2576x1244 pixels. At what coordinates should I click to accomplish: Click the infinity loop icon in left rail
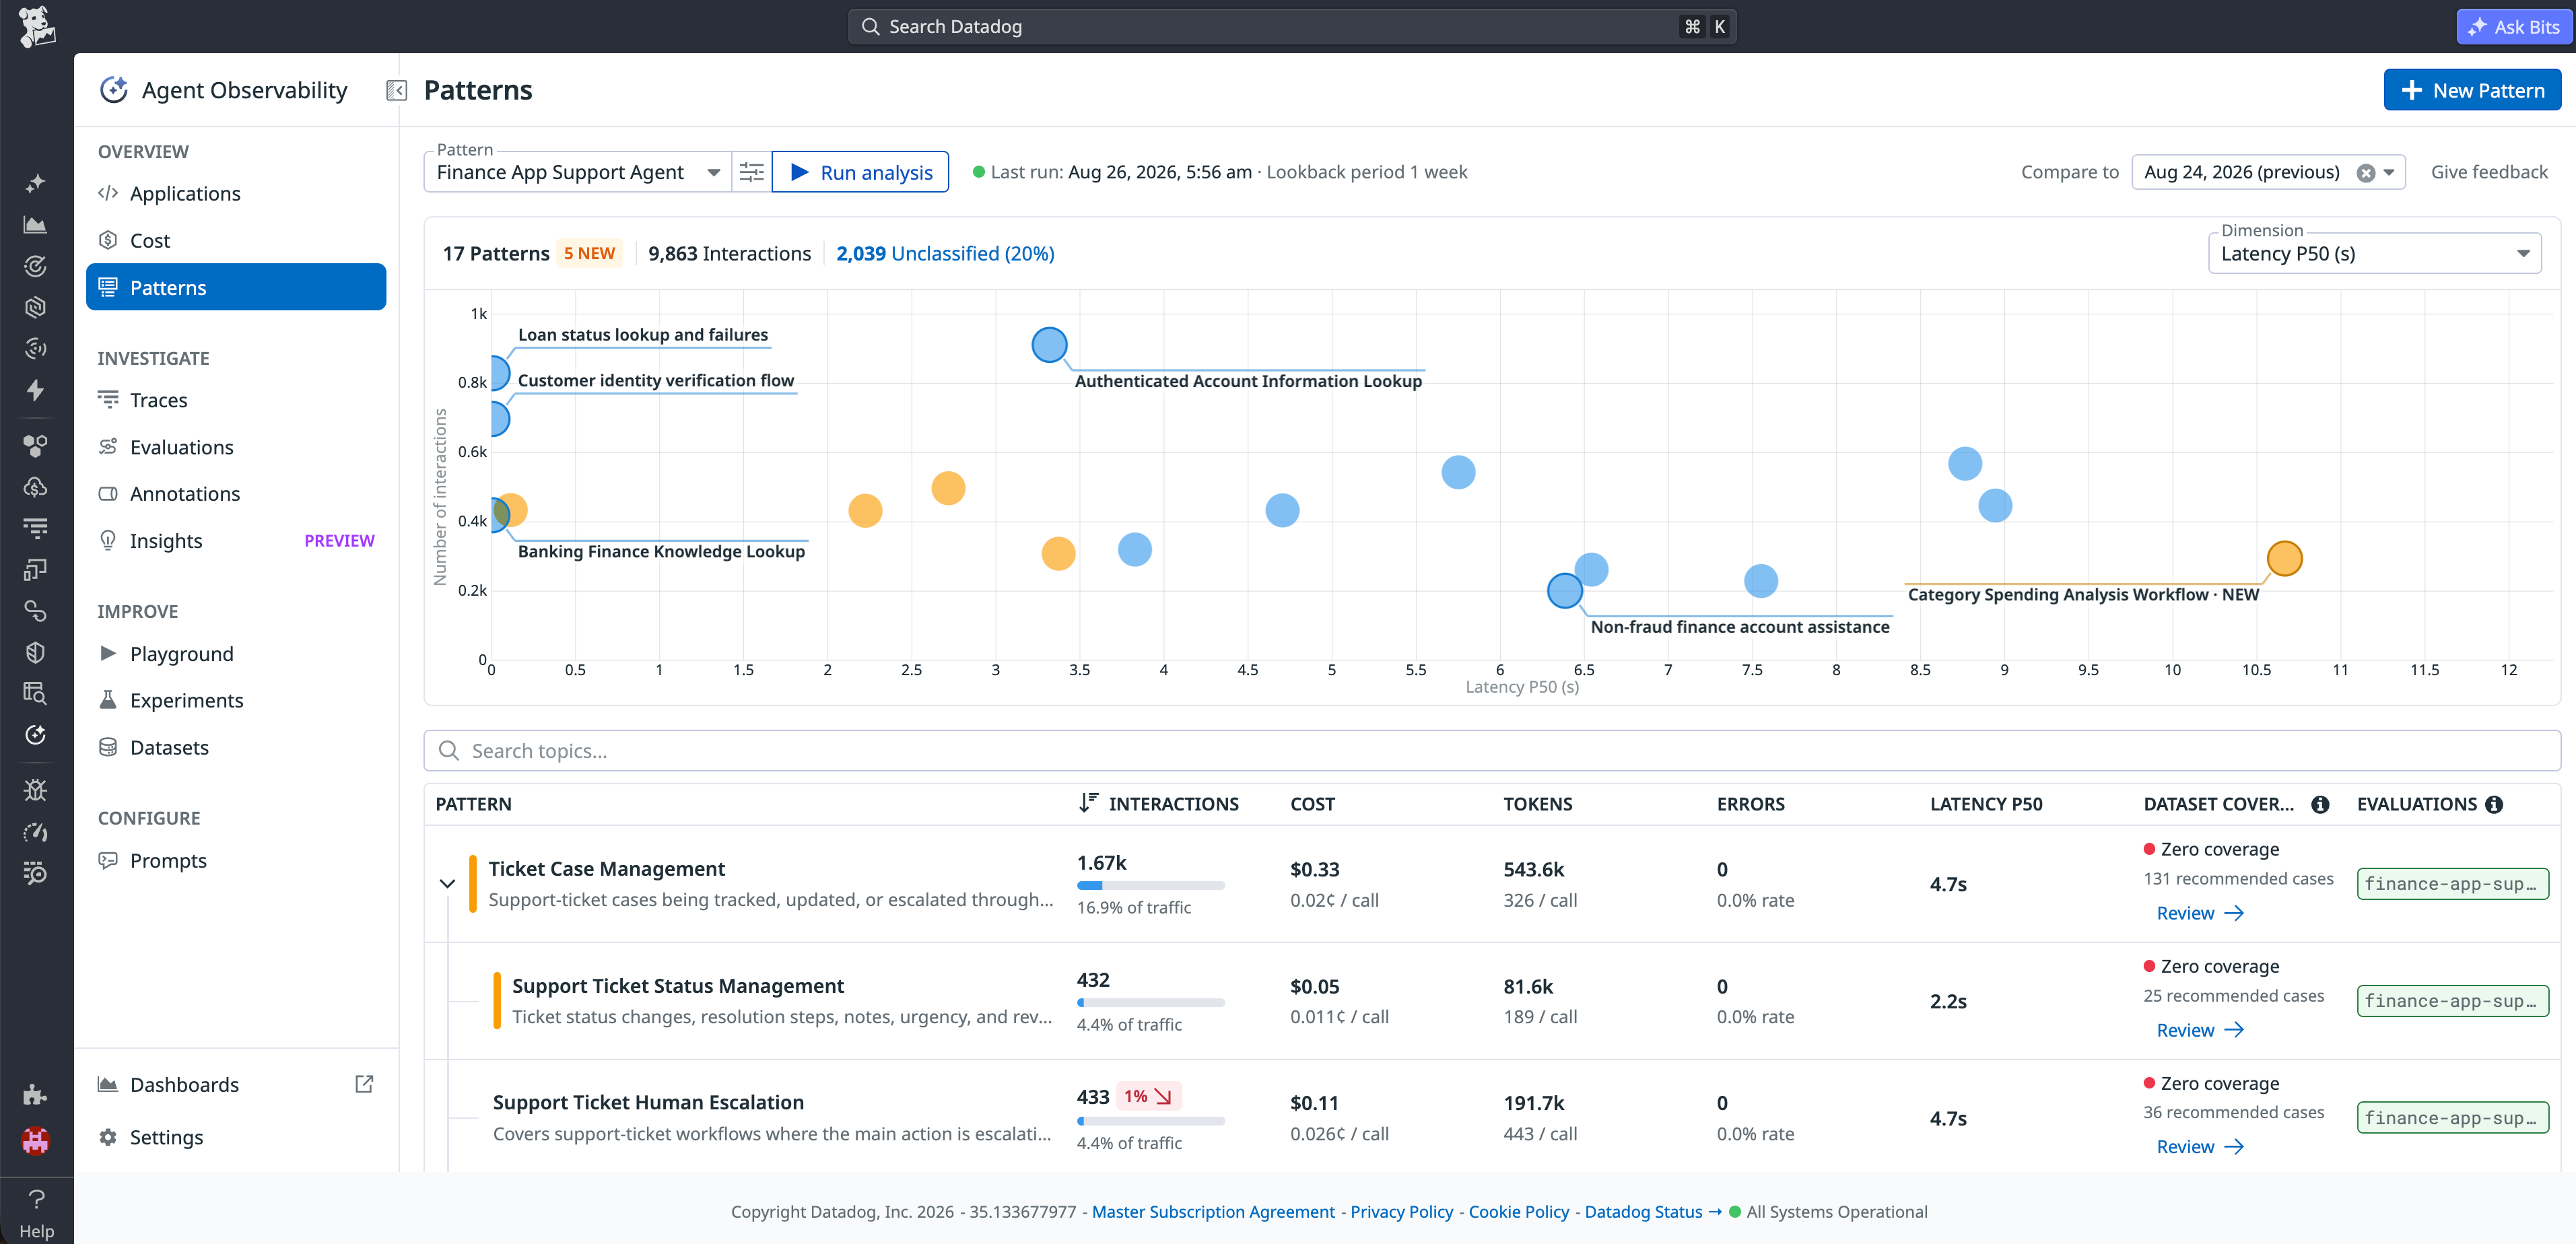click(35, 611)
